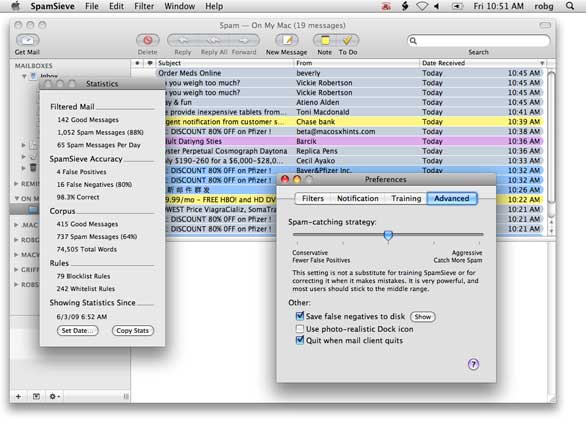This screenshot has height=440, width=586.
Task: Open the Help menu
Action: click(214, 6)
